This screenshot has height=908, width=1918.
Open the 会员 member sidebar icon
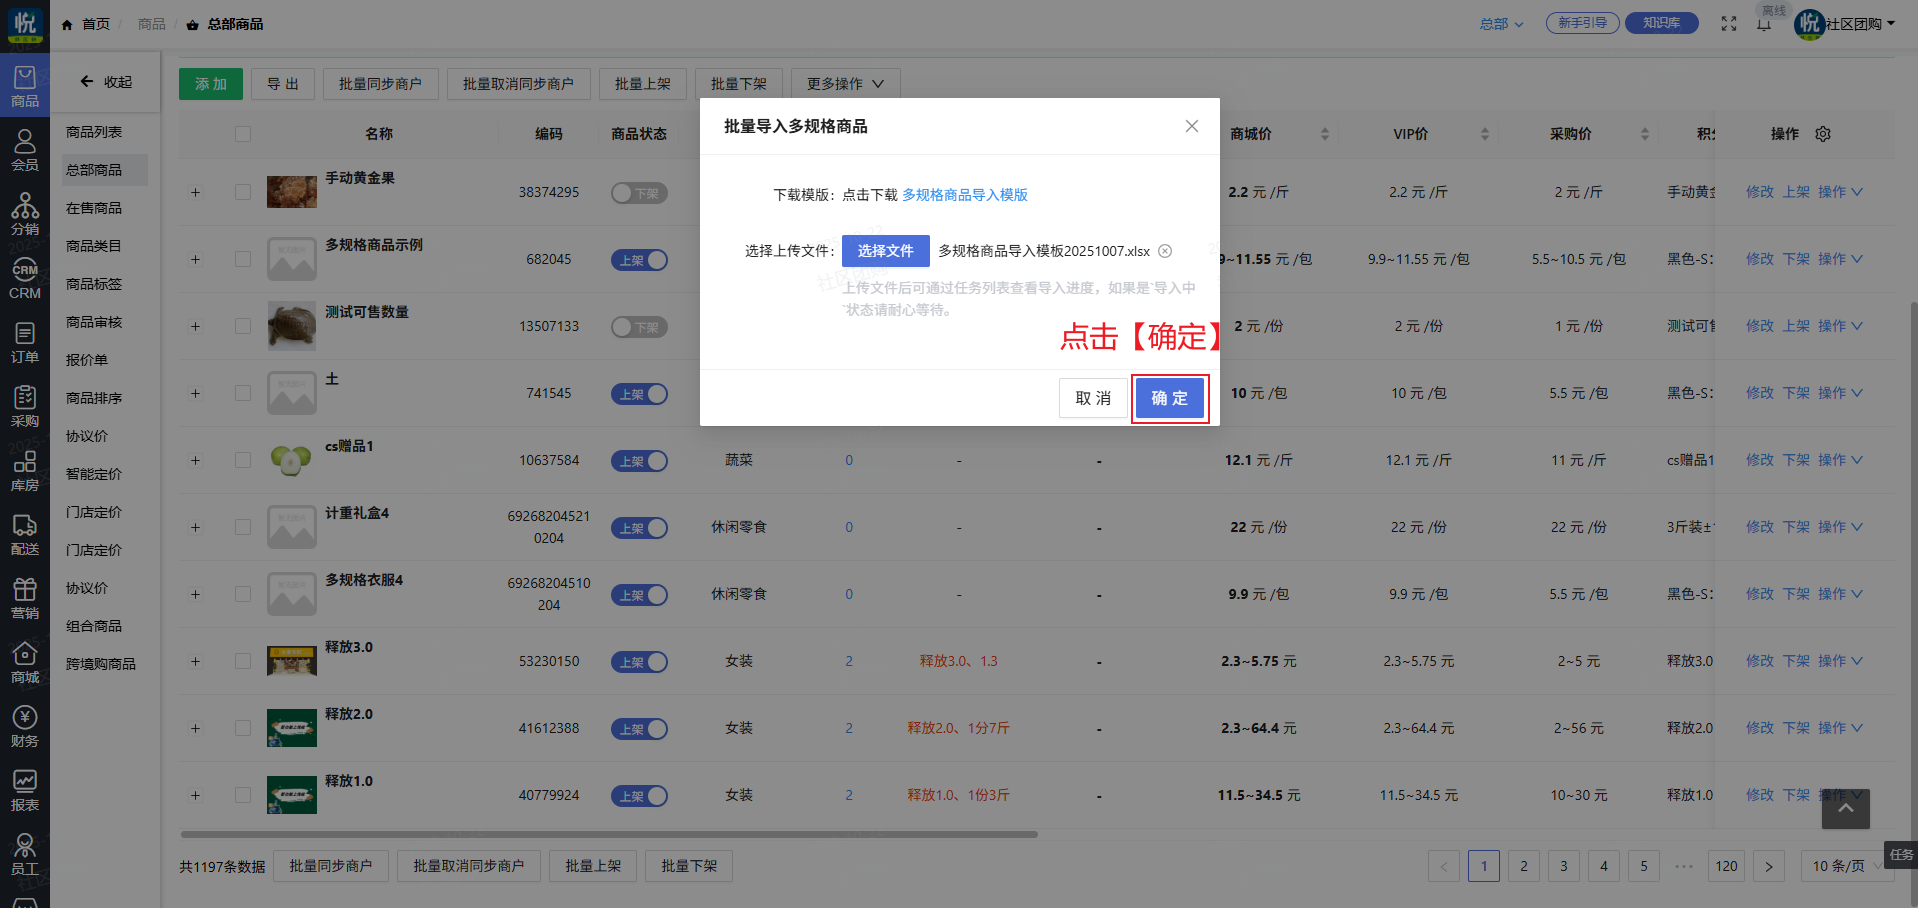click(25, 150)
